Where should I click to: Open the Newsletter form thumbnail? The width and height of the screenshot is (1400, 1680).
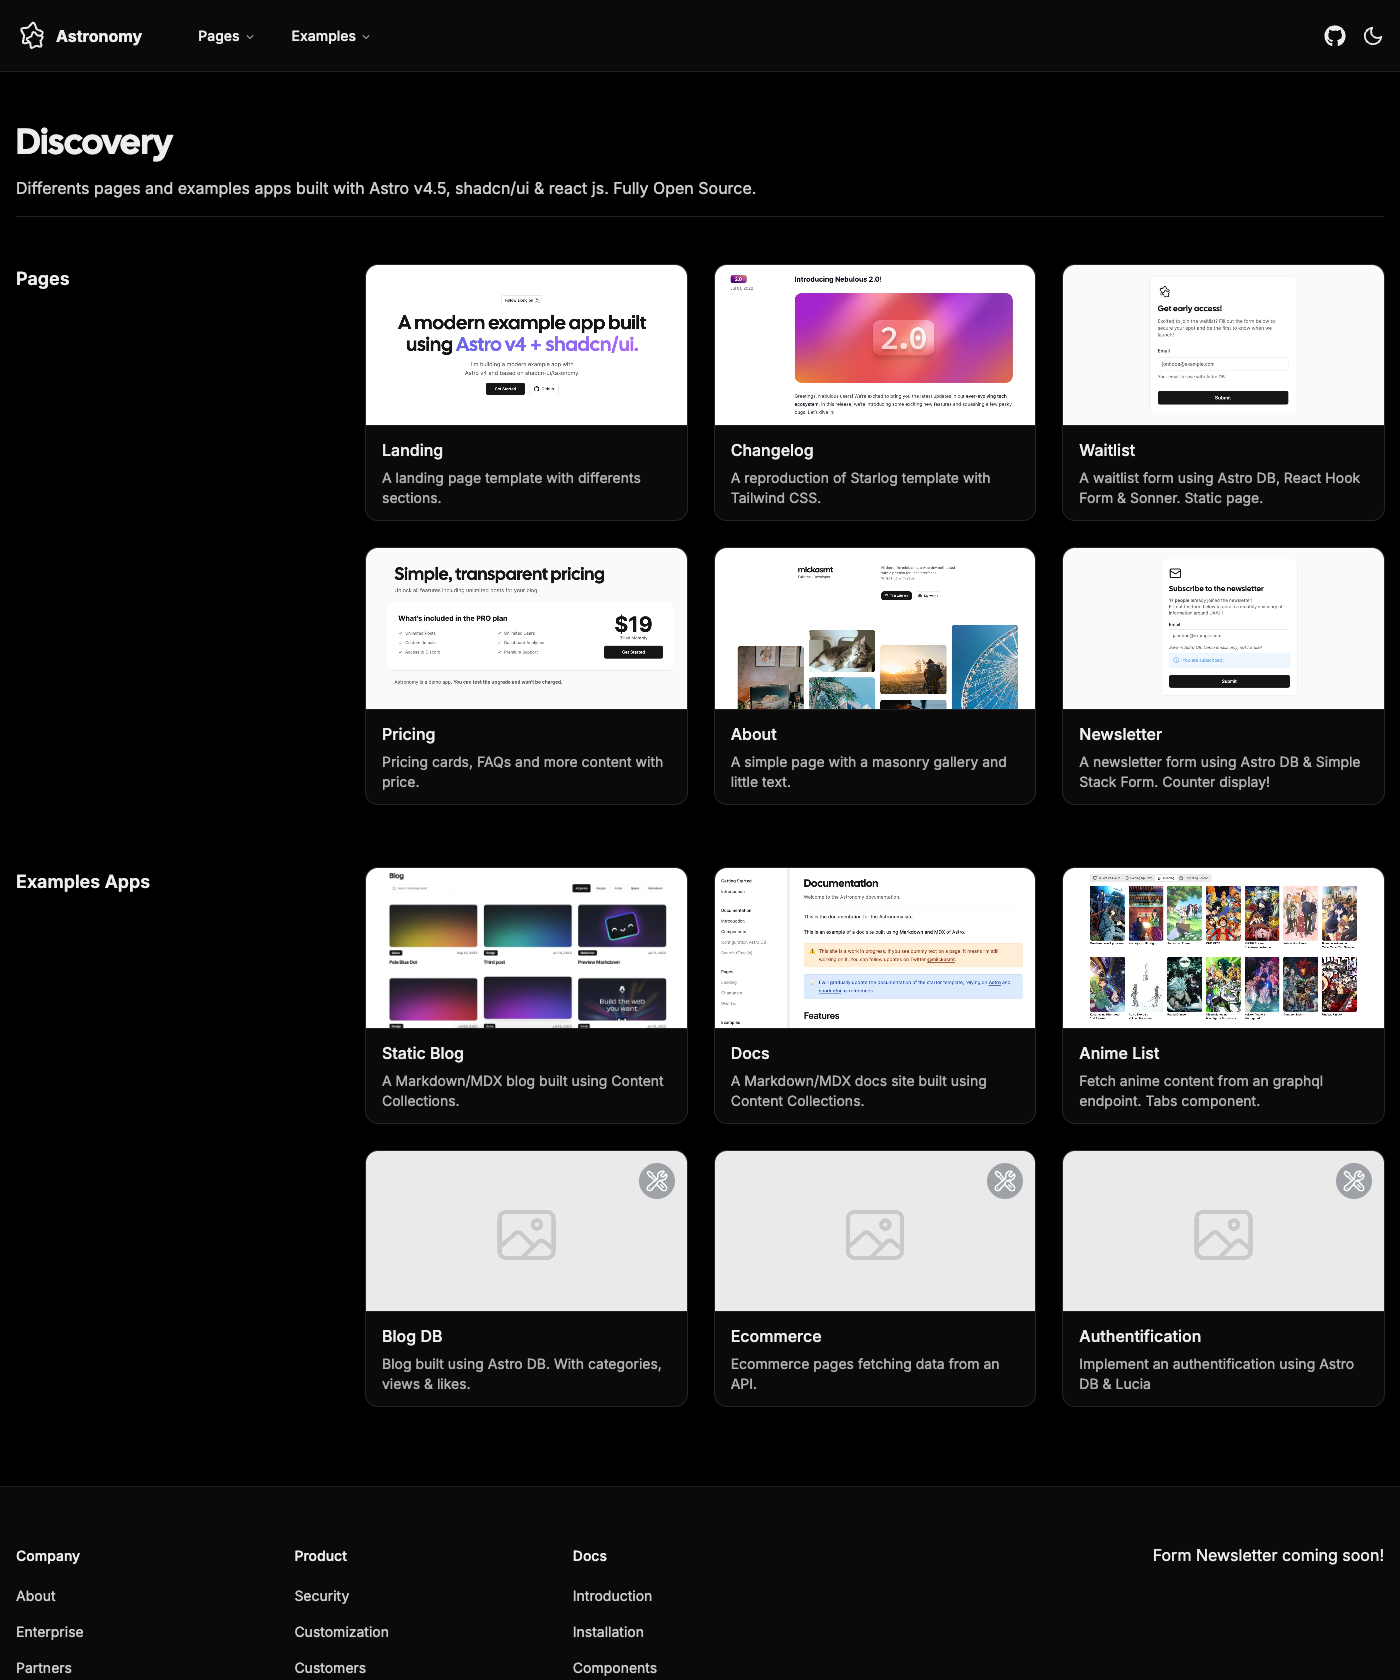1223,629
